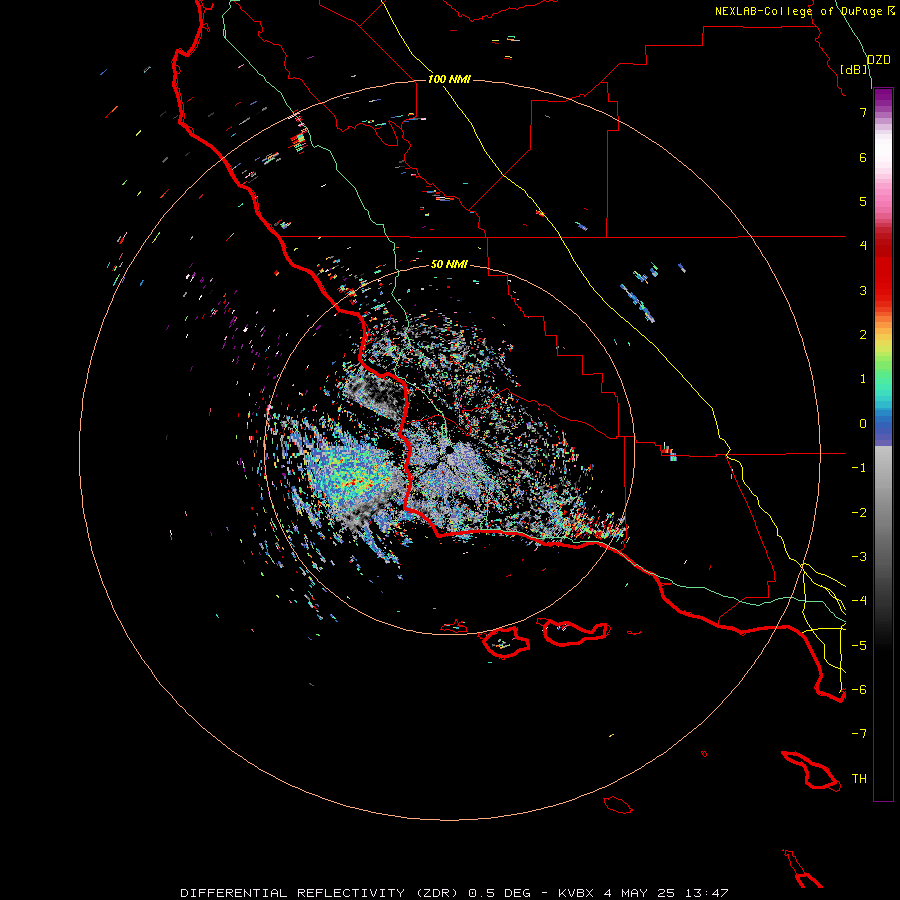Click the Differential Reflectivity KVBX caption text
The height and width of the screenshot is (900, 900).
coord(454,893)
